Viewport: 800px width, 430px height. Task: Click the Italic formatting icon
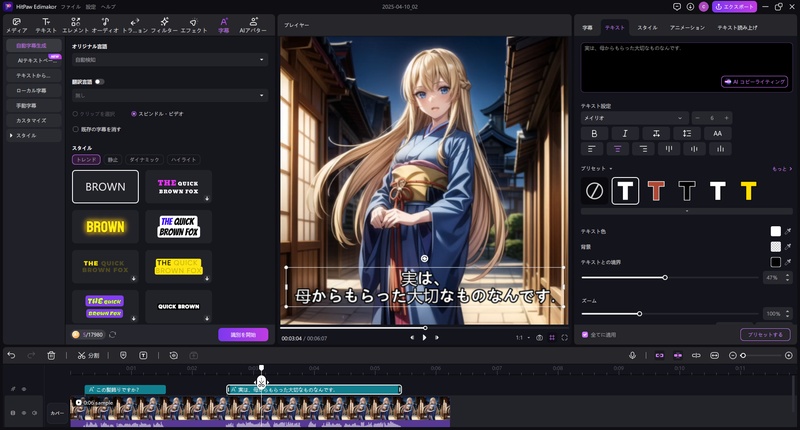(x=625, y=133)
